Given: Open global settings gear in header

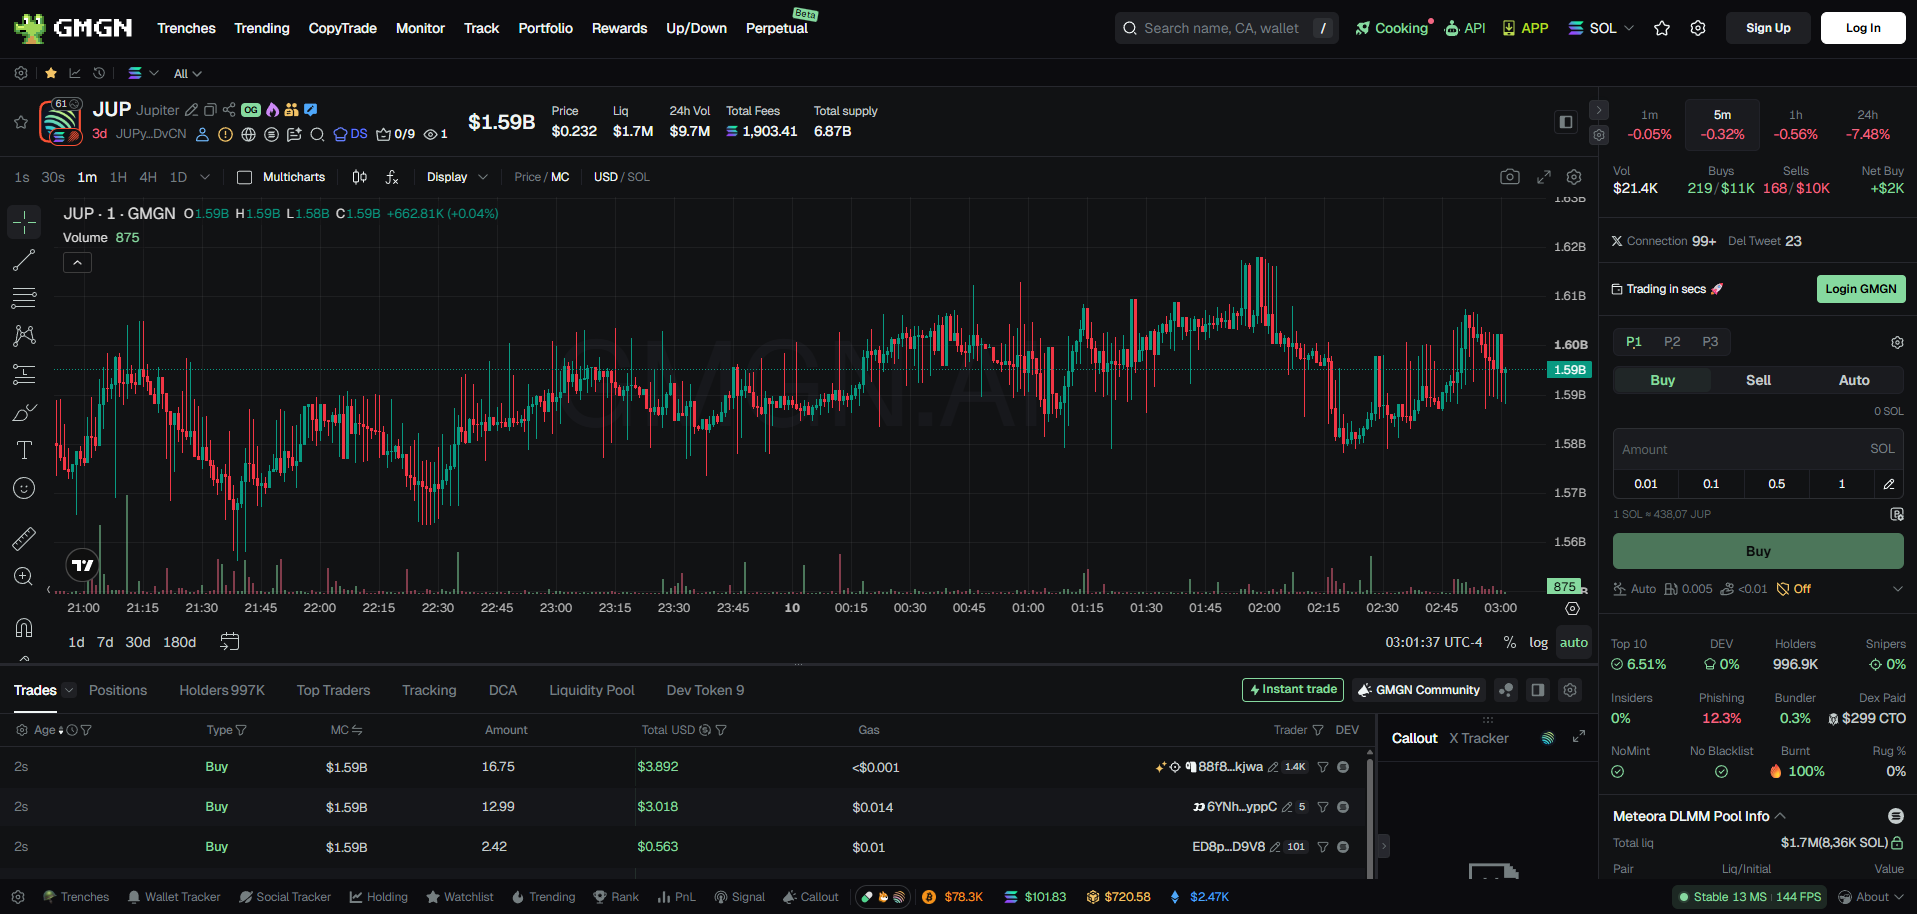Looking at the screenshot, I should pos(1698,28).
